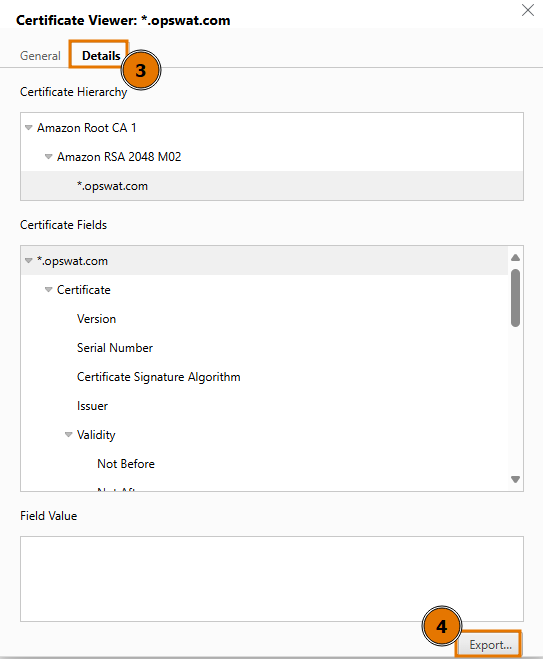Select the Certificate field row
Viewport: 543px width, 659px height.
pyautogui.click(x=264, y=290)
